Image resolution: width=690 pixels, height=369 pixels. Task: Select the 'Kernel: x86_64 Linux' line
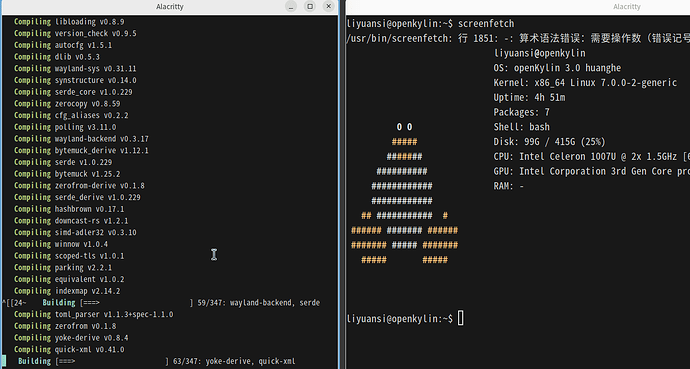(x=585, y=83)
